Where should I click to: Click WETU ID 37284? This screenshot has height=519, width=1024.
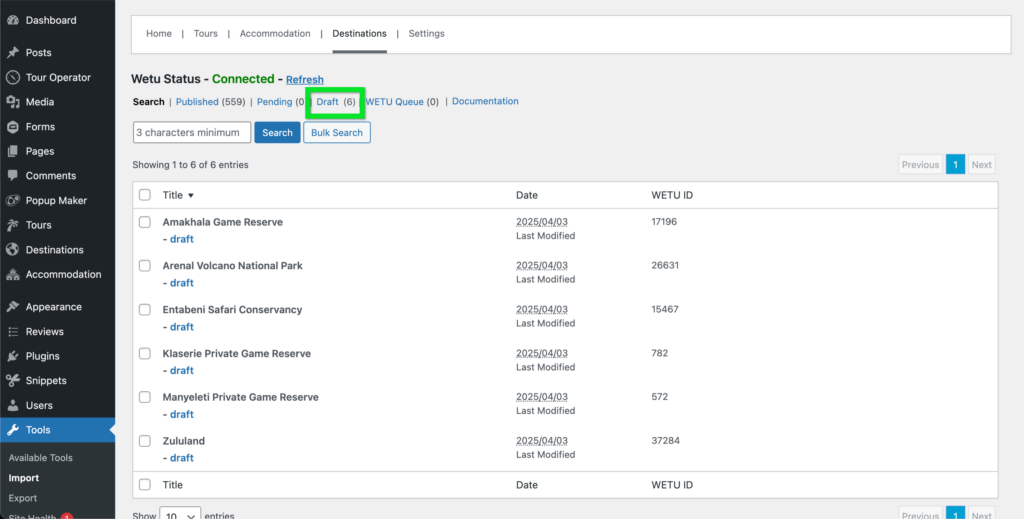(665, 441)
